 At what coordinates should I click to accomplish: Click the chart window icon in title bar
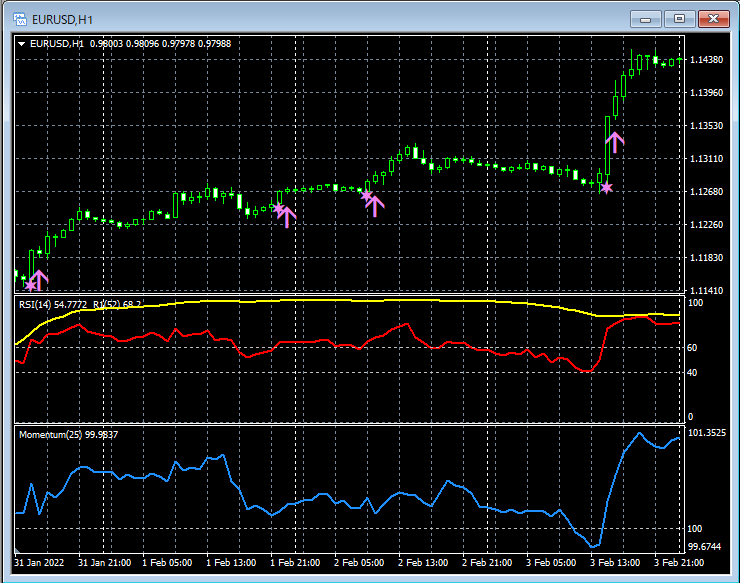(20, 18)
